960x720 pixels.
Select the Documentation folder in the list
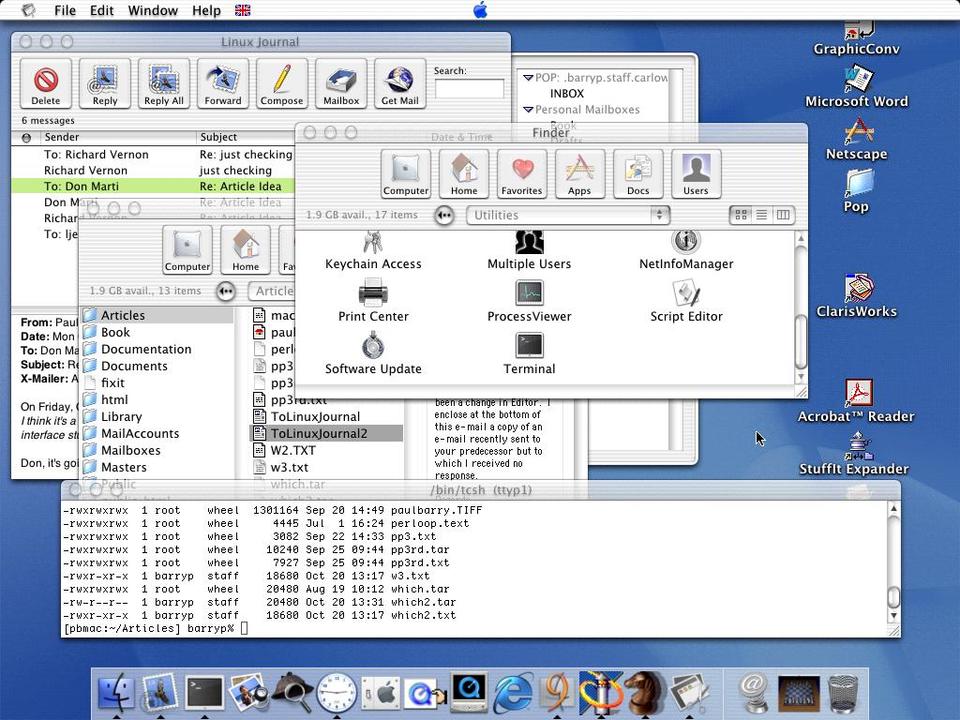[x=145, y=349]
